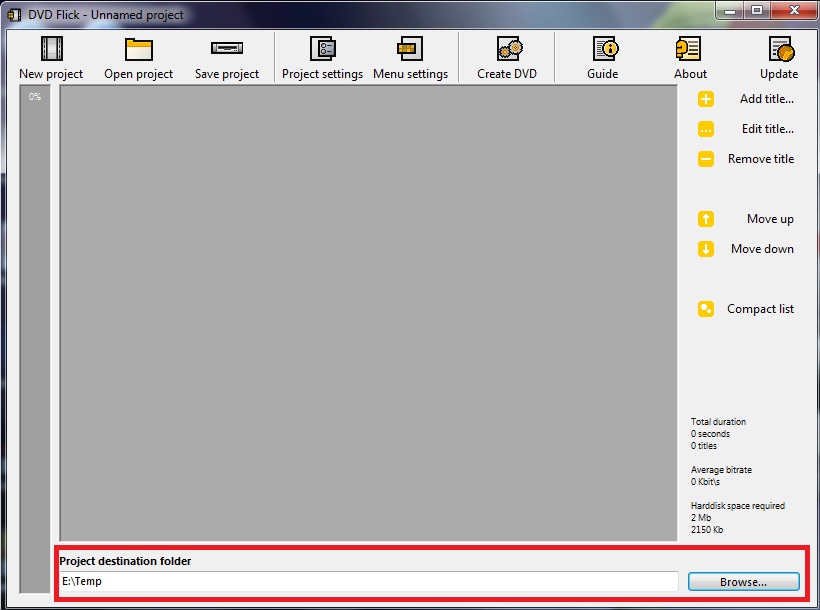Open Project settings
Image resolution: width=820 pixels, height=610 pixels.
[x=322, y=58]
